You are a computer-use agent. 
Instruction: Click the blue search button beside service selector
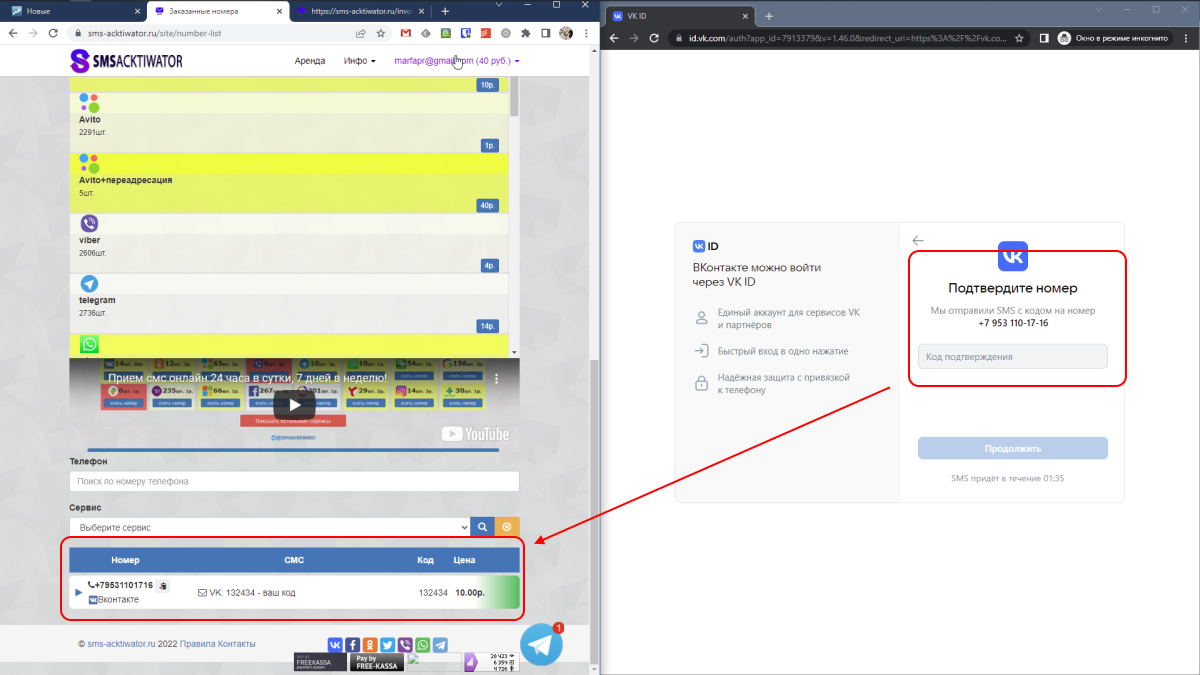tap(482, 526)
